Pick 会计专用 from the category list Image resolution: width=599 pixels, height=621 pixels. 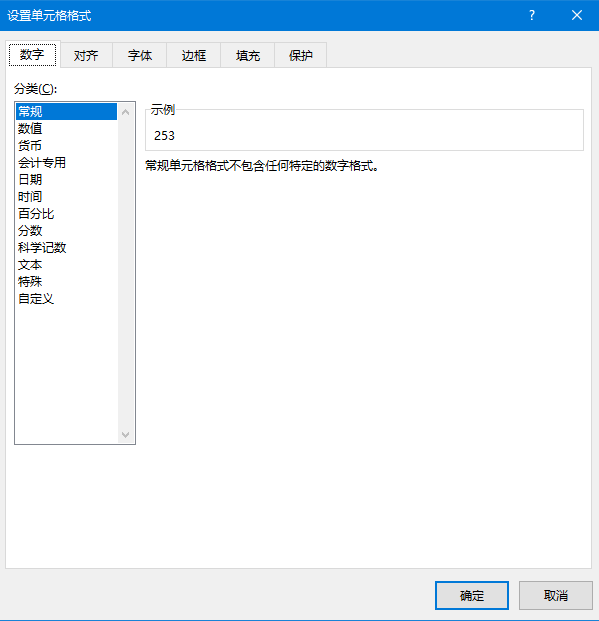pyautogui.click(x=66, y=162)
